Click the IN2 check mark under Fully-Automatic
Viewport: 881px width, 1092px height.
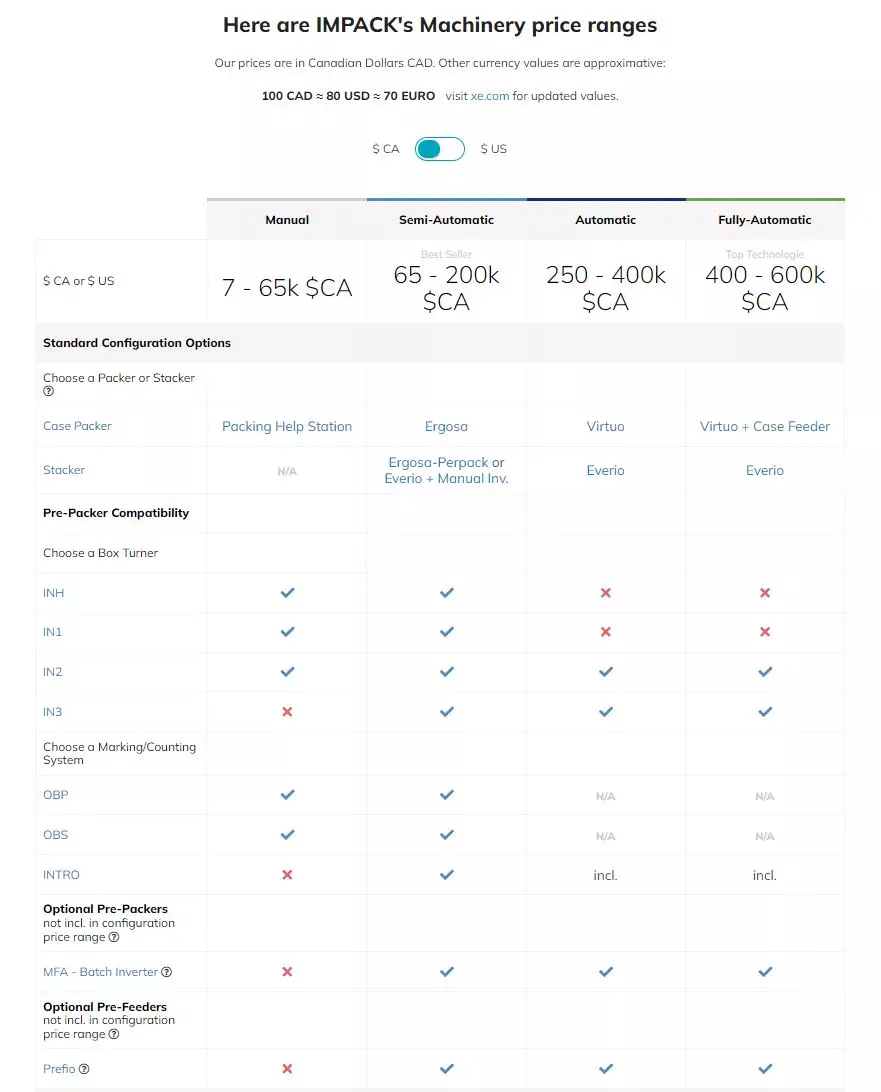tap(765, 672)
